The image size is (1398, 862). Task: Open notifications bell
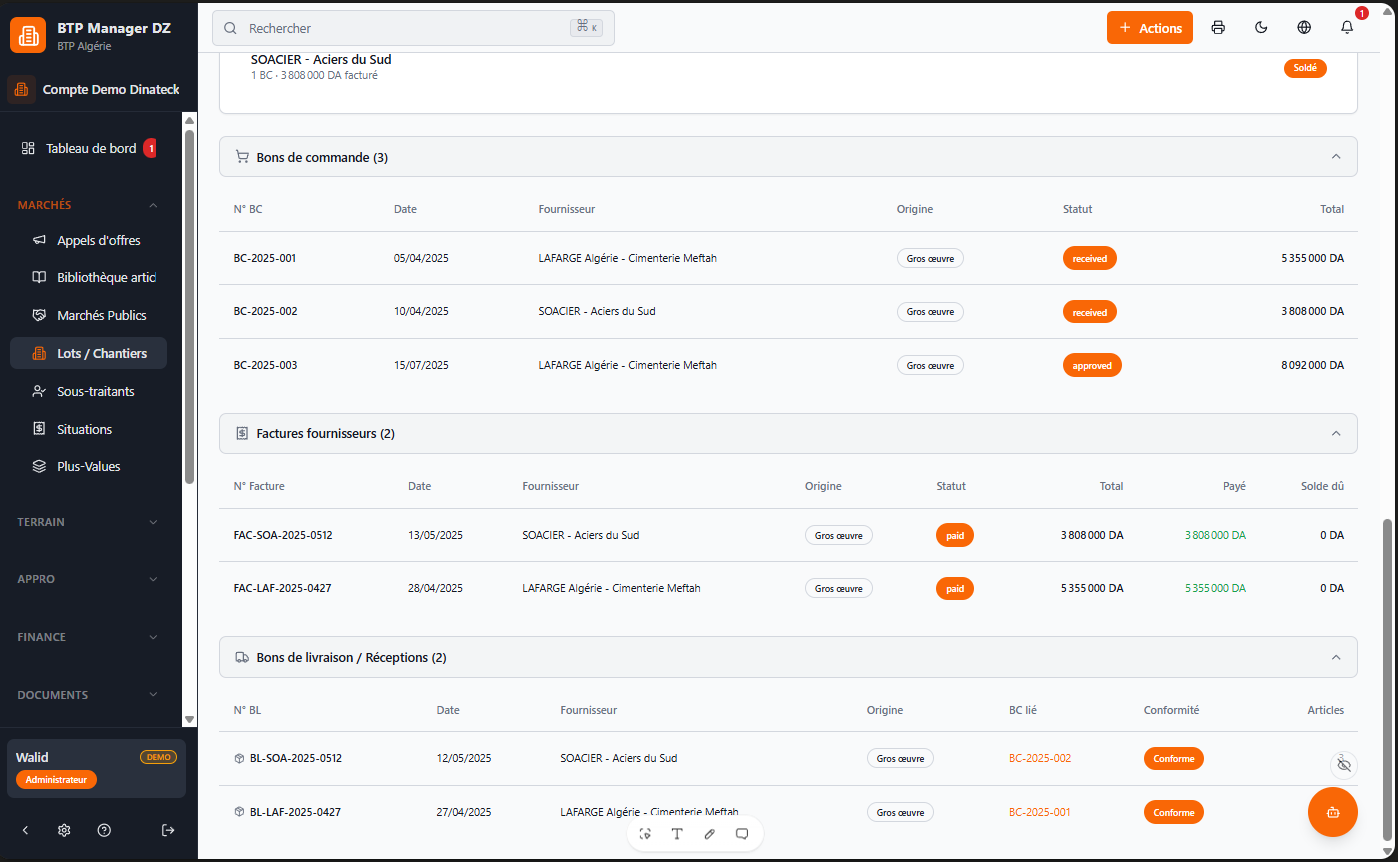1347,28
